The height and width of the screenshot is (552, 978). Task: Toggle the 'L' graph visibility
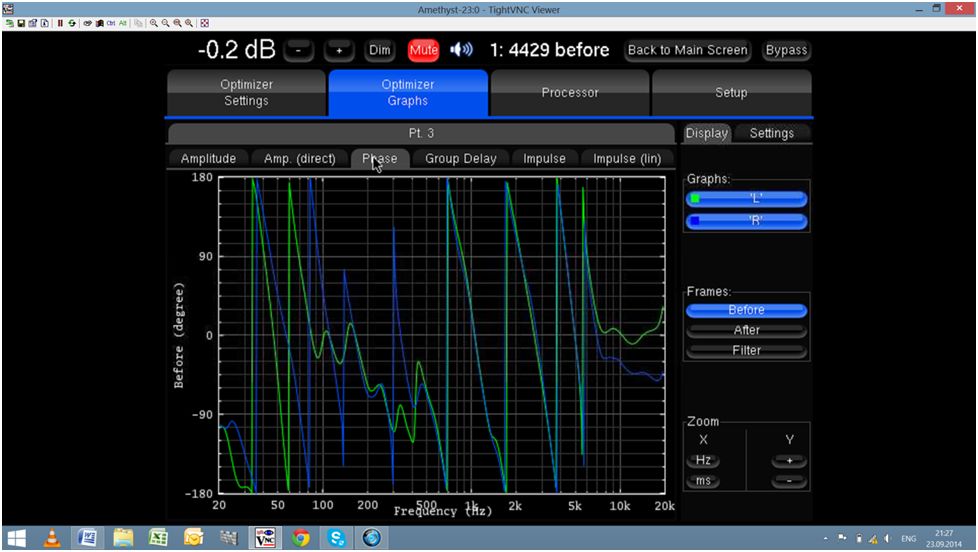[746, 198]
